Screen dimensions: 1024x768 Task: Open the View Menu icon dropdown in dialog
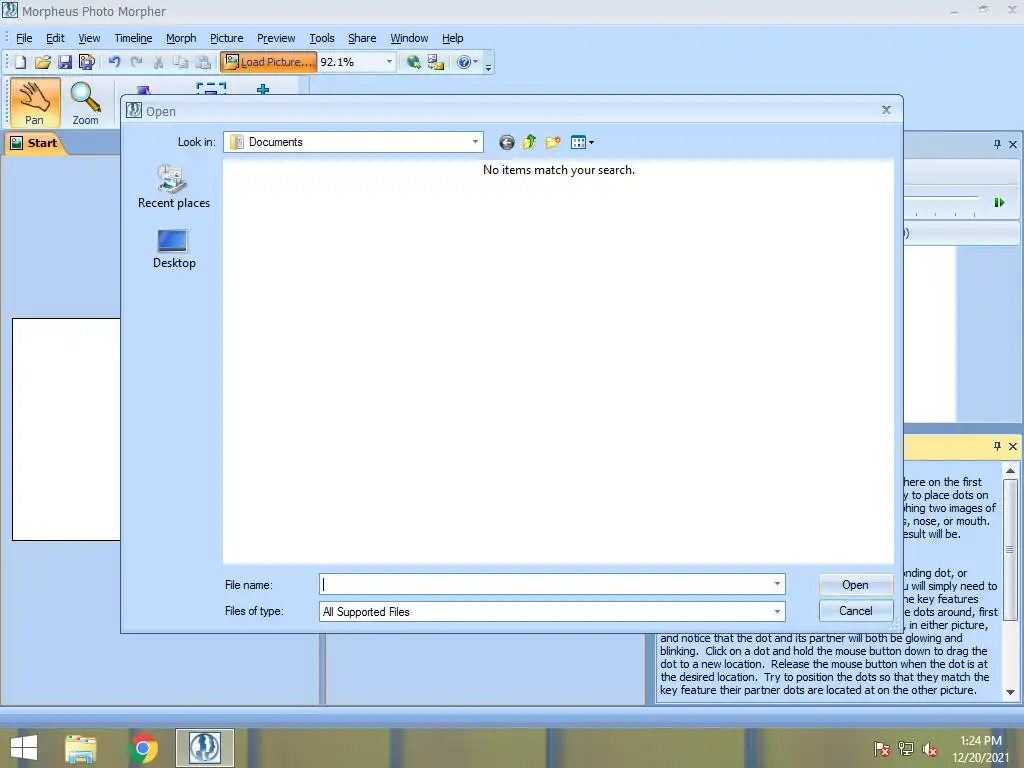582,142
